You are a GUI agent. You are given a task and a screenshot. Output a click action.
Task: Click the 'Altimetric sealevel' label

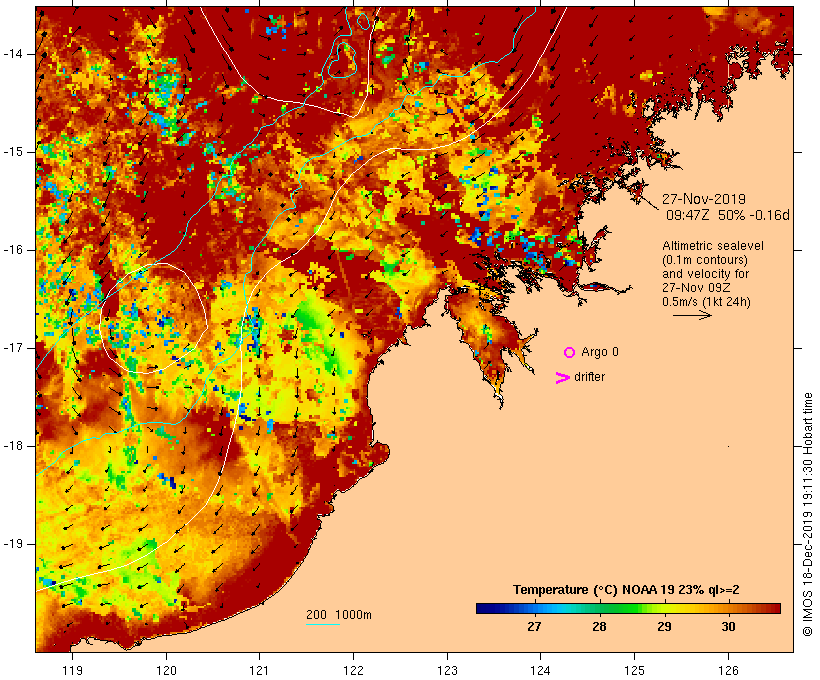(713, 246)
